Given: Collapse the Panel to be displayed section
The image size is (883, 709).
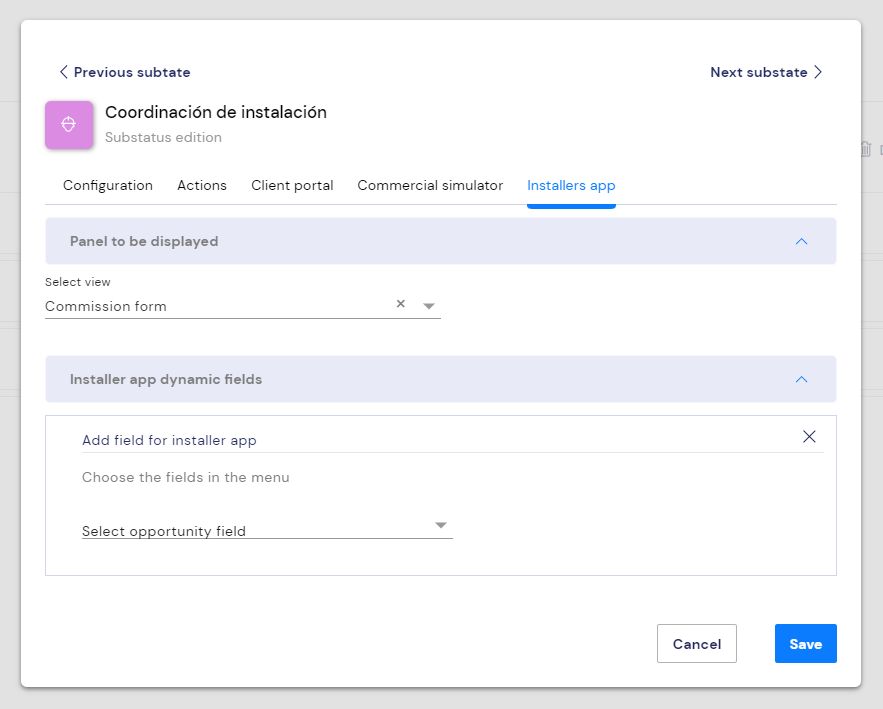Looking at the screenshot, I should click(x=801, y=242).
